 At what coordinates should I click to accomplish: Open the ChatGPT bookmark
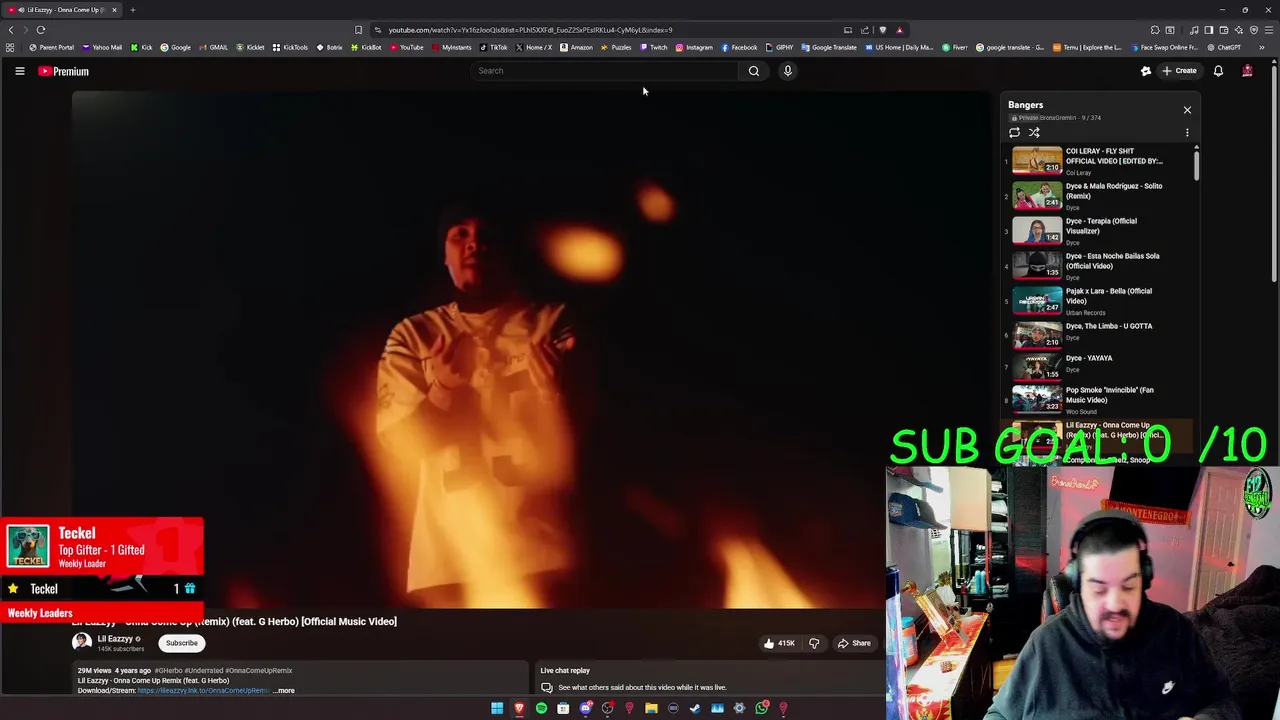pyautogui.click(x=1223, y=47)
